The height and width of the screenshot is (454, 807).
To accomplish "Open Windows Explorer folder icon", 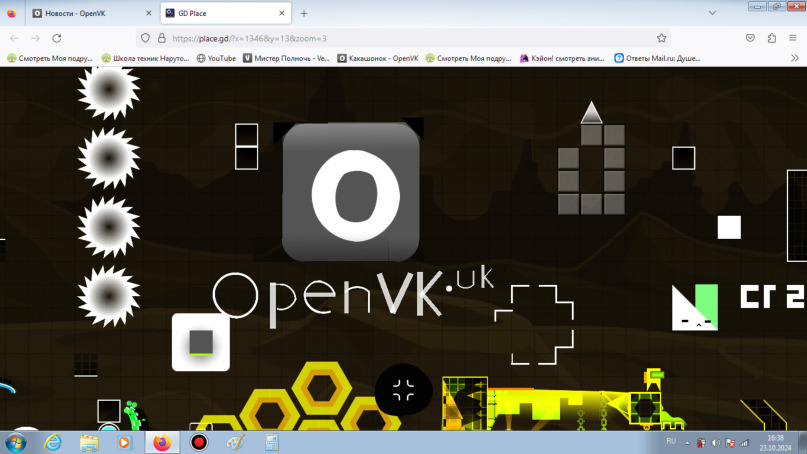I will click(89, 443).
